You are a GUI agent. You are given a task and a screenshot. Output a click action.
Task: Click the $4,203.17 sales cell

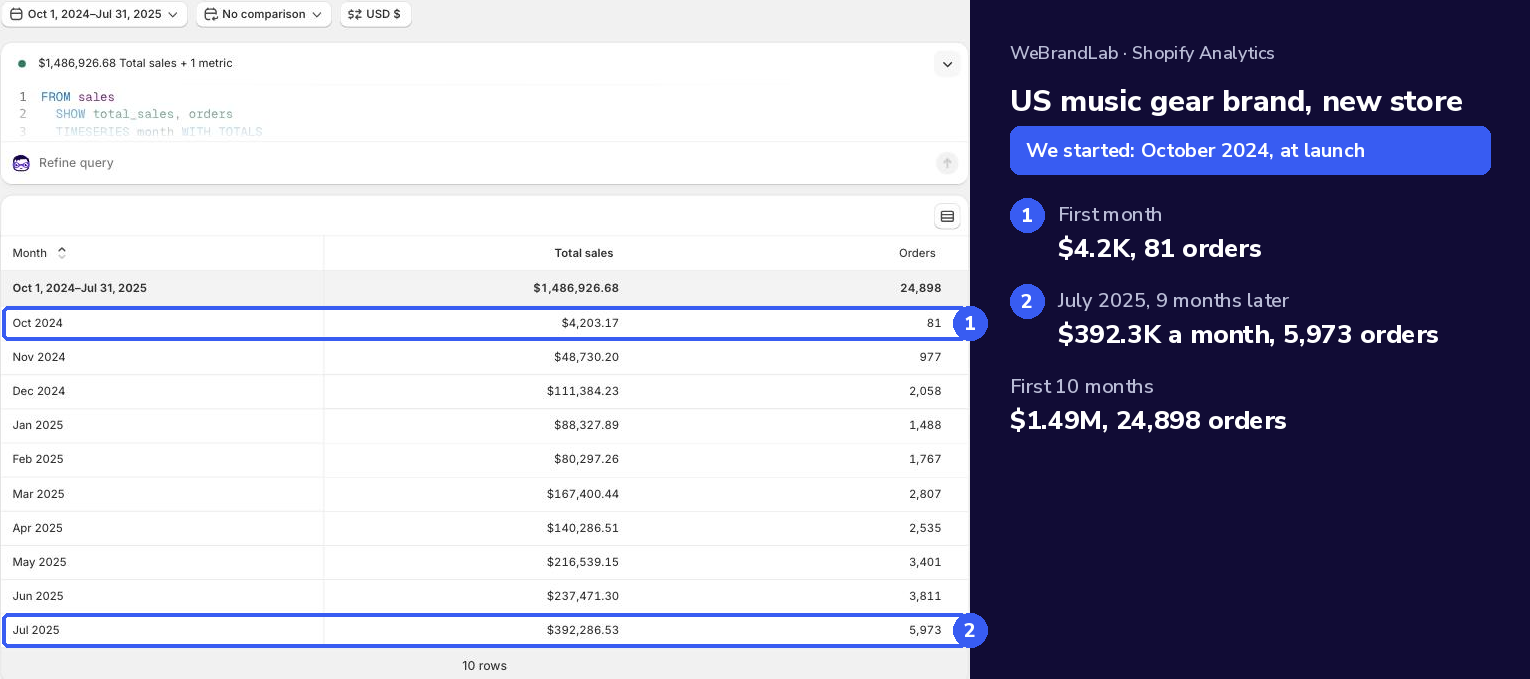pyautogui.click(x=590, y=323)
